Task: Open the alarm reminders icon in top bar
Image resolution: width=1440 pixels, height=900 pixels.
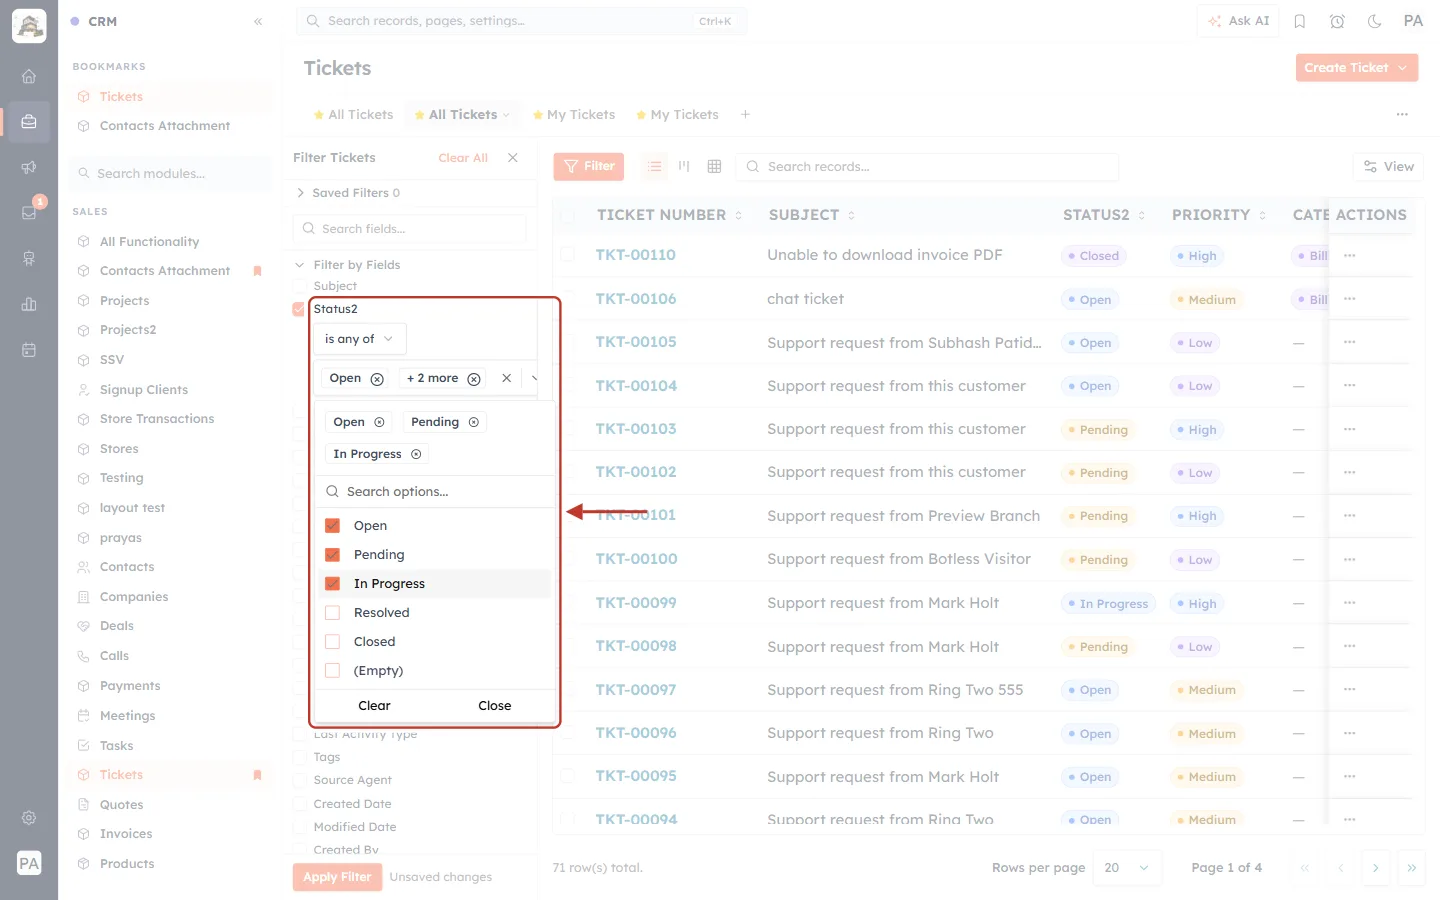Action: 1337,21
